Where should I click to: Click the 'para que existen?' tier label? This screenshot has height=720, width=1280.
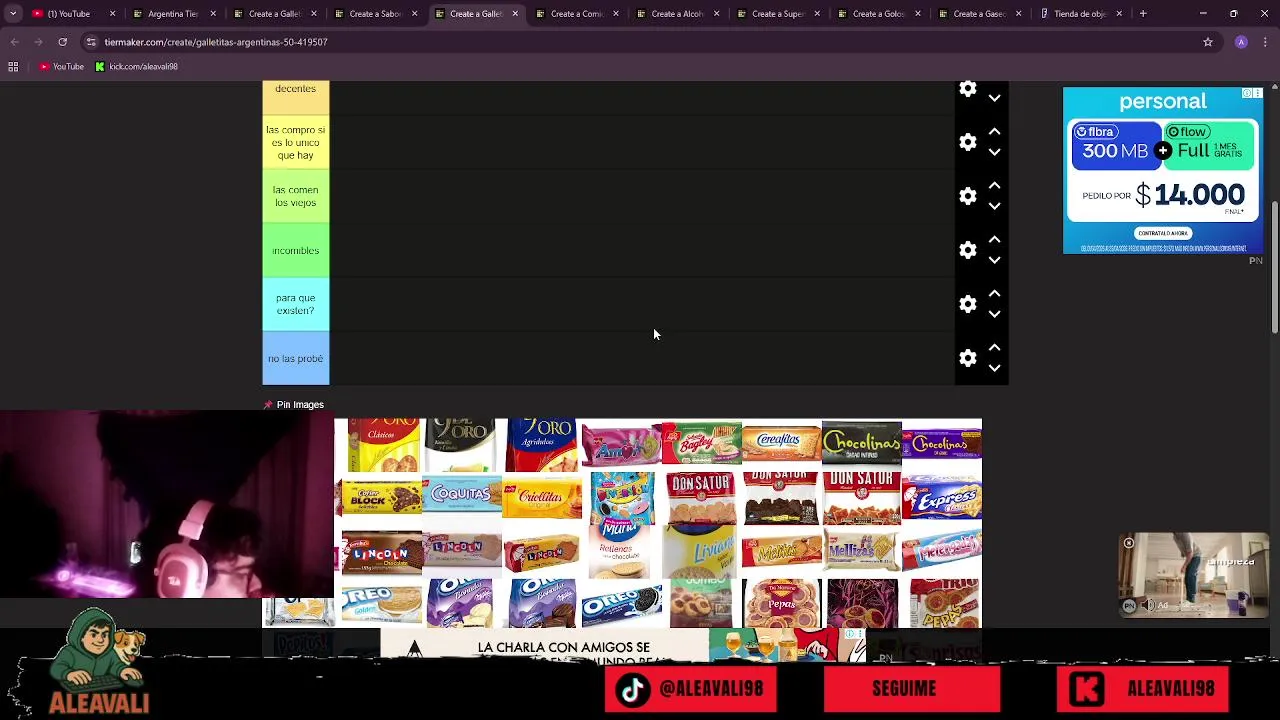click(296, 304)
